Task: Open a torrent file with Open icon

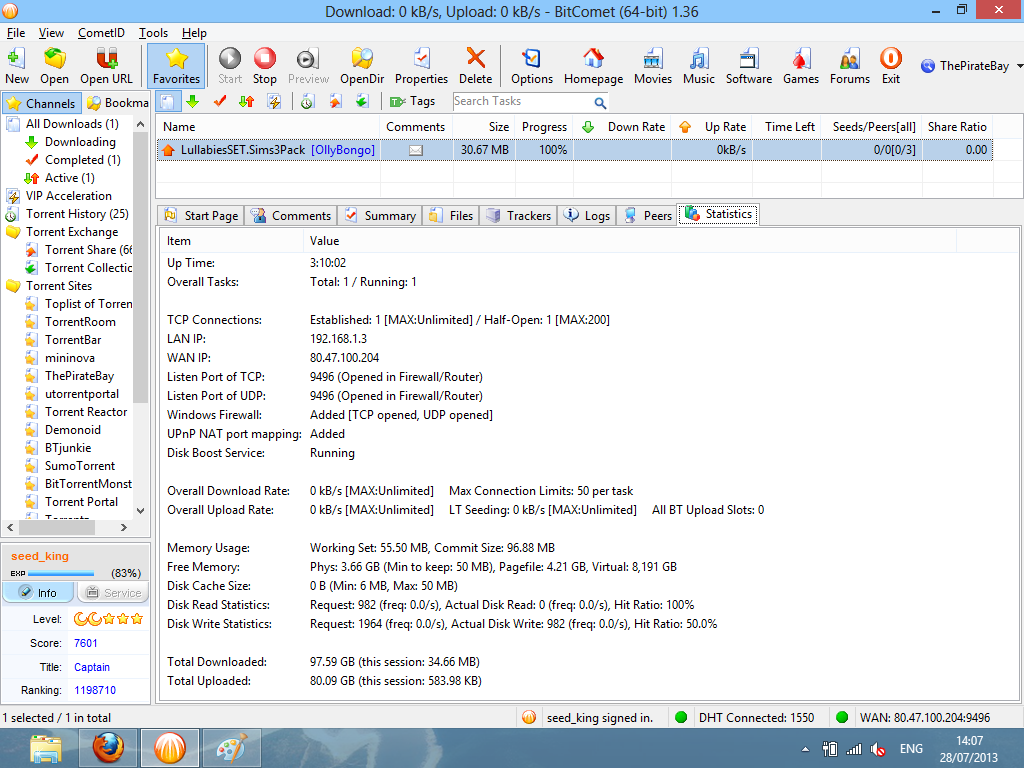Action: coord(54,65)
